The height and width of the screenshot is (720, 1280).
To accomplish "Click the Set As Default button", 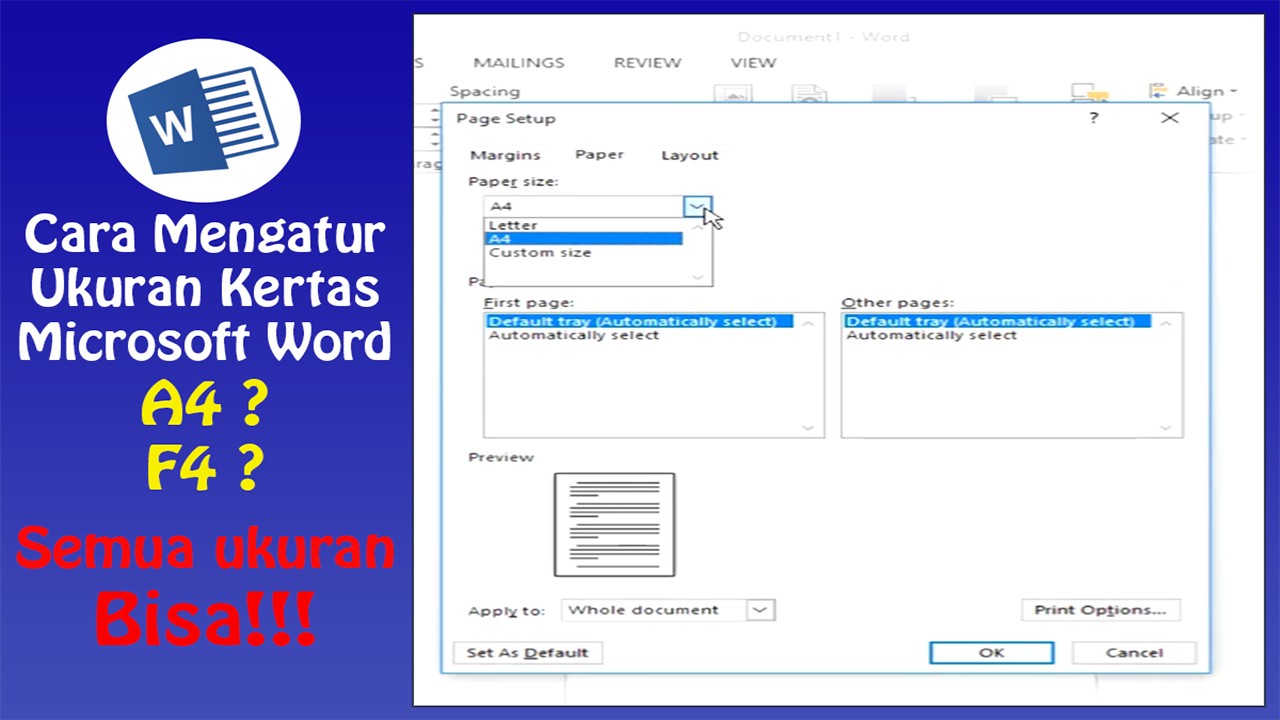I will (528, 653).
